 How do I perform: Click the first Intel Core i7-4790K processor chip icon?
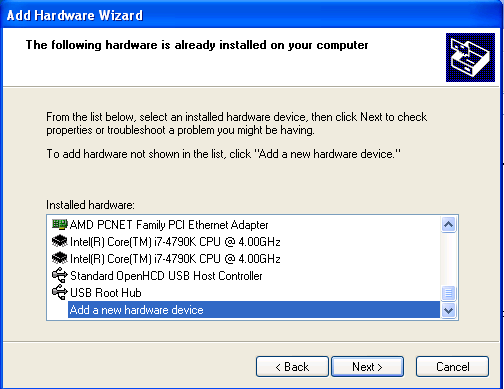pyautogui.click(x=60, y=241)
